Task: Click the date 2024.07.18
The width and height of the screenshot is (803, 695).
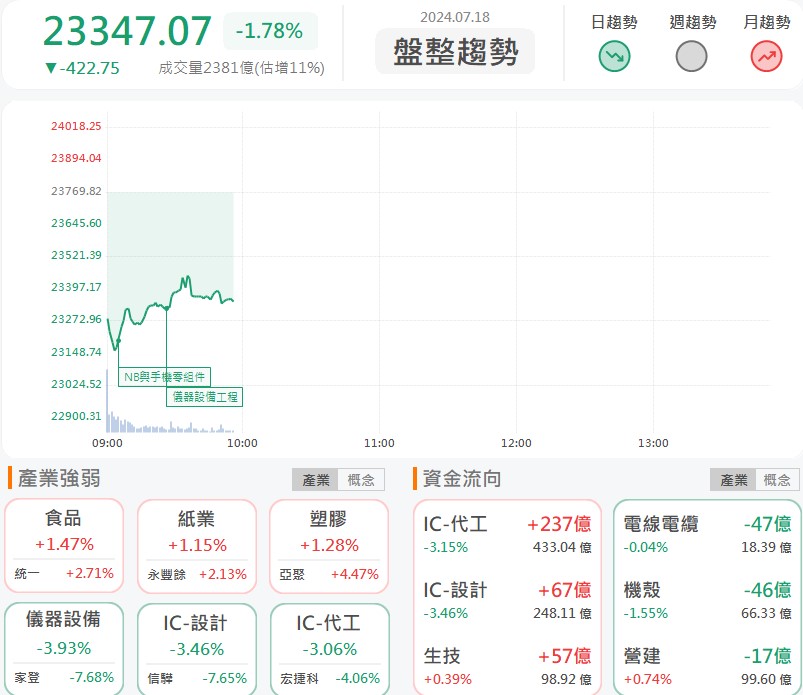Action: (x=455, y=17)
